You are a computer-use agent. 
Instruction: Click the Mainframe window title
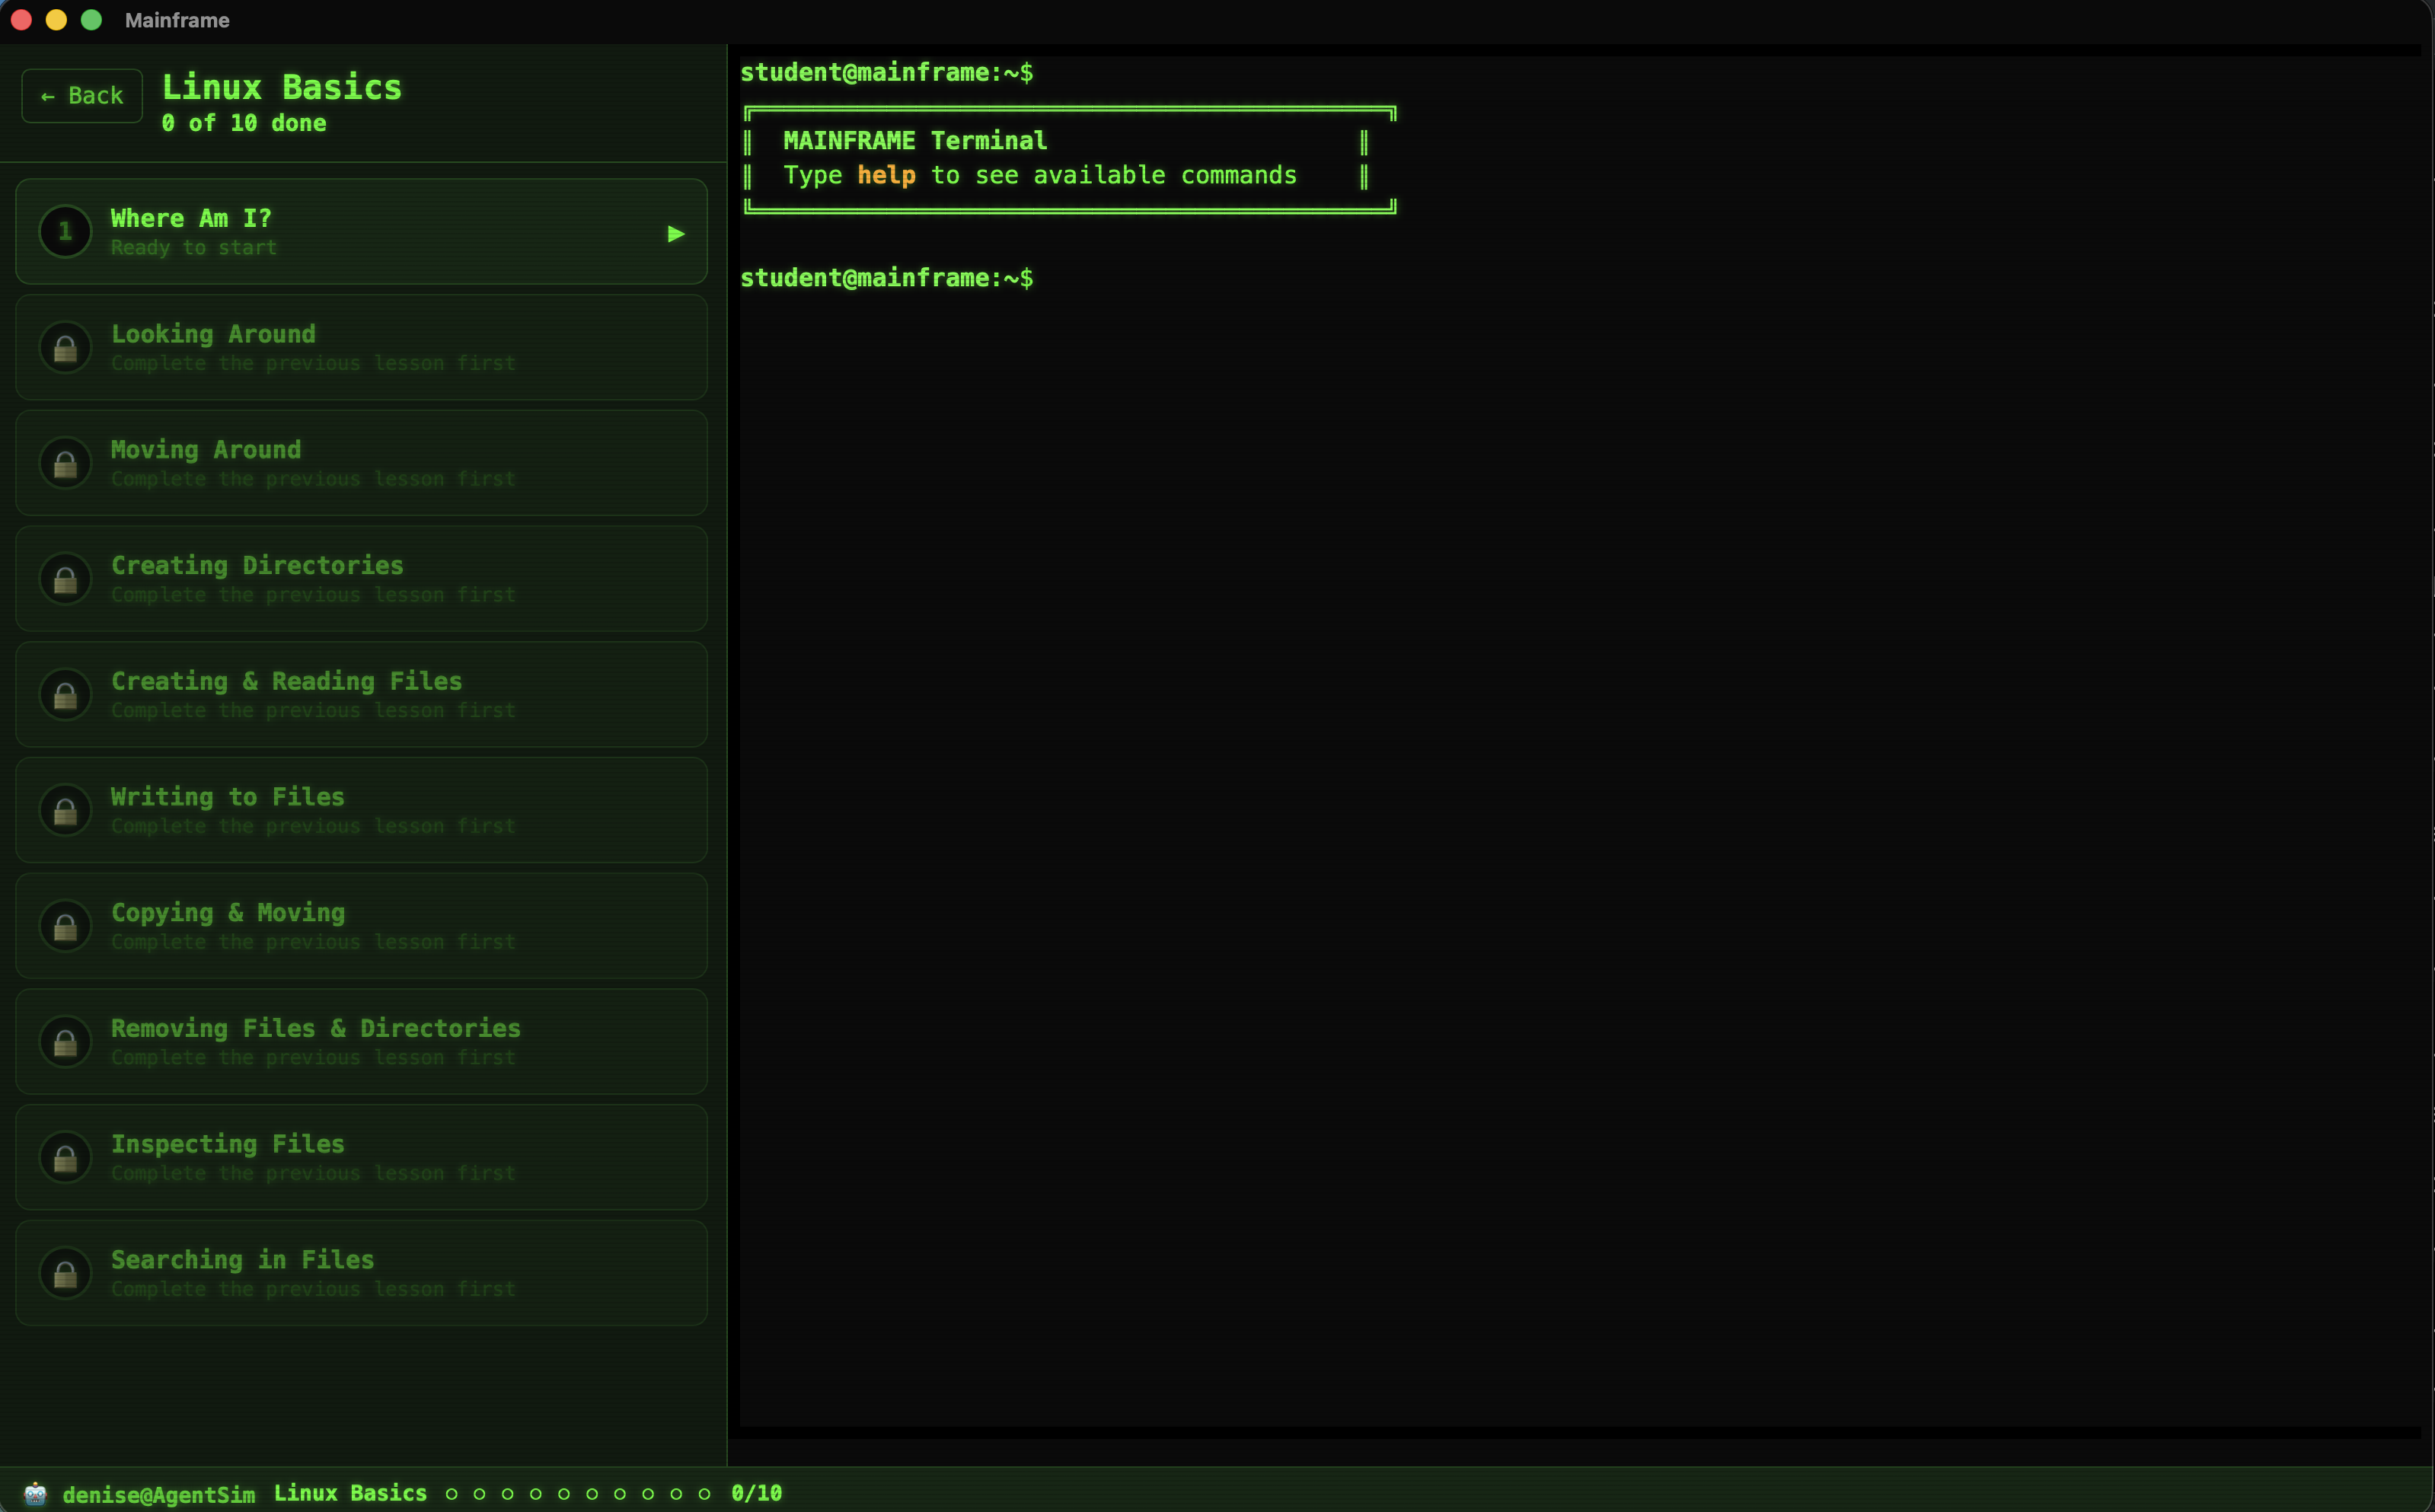coord(177,20)
